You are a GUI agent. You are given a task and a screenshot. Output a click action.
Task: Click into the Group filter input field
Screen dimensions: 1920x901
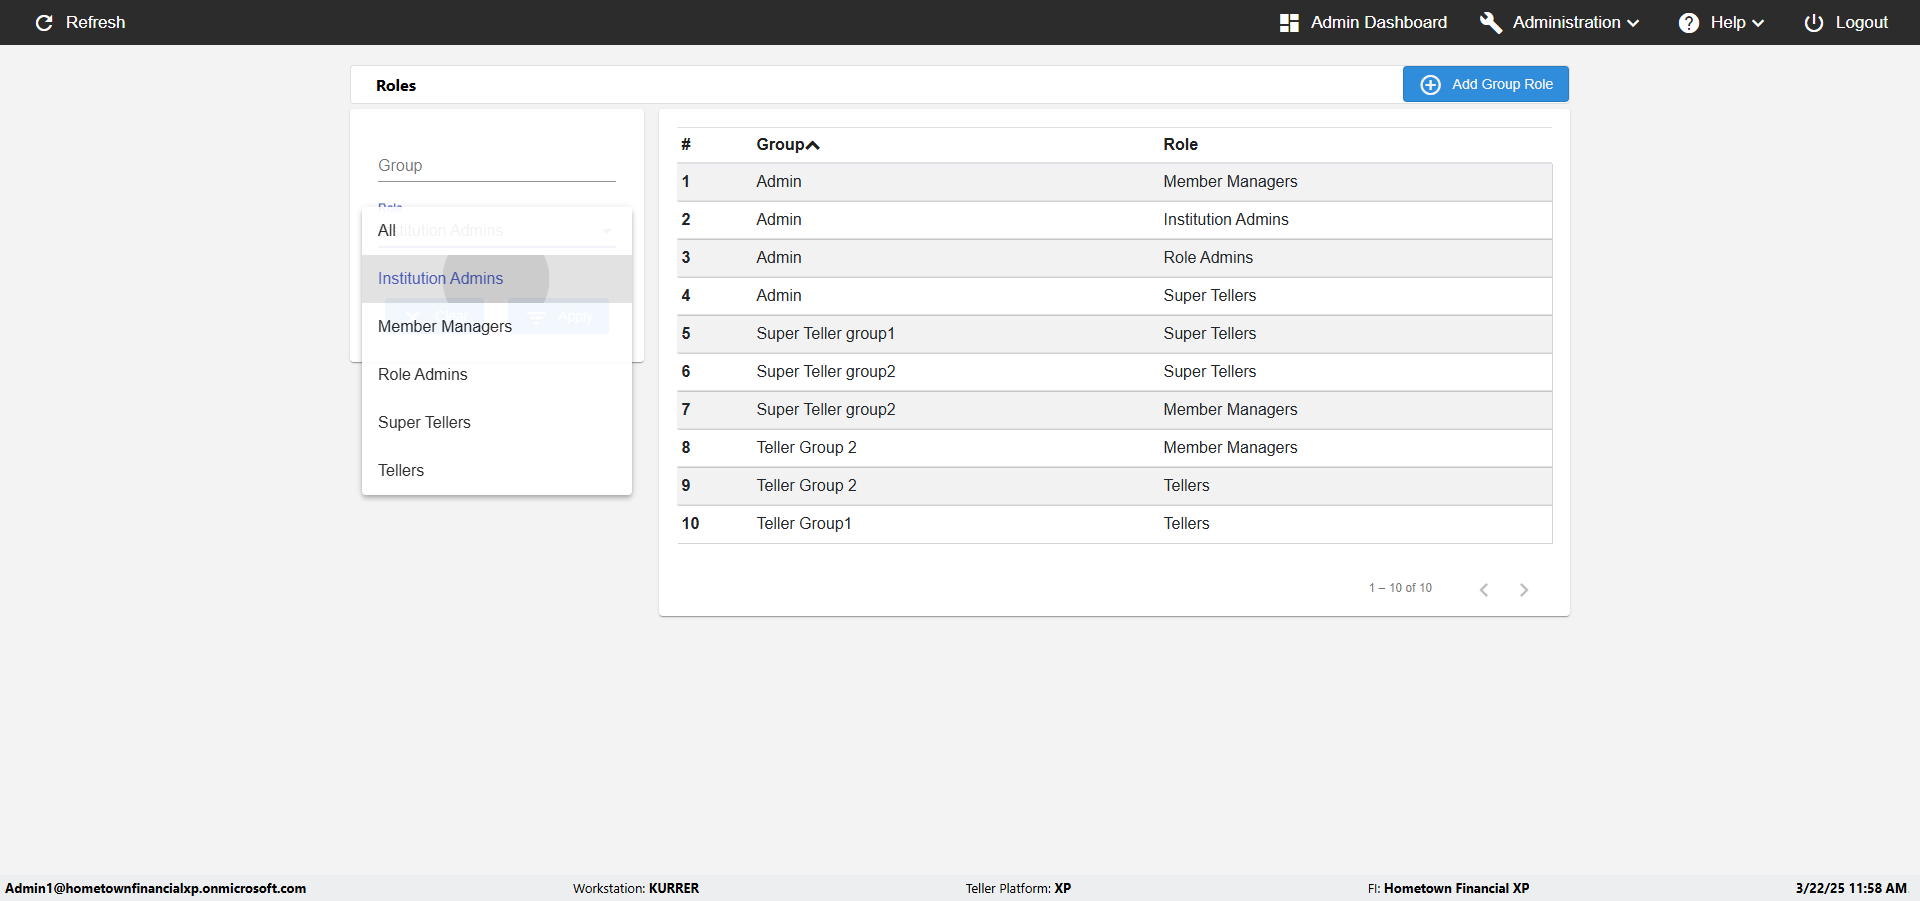(497, 166)
